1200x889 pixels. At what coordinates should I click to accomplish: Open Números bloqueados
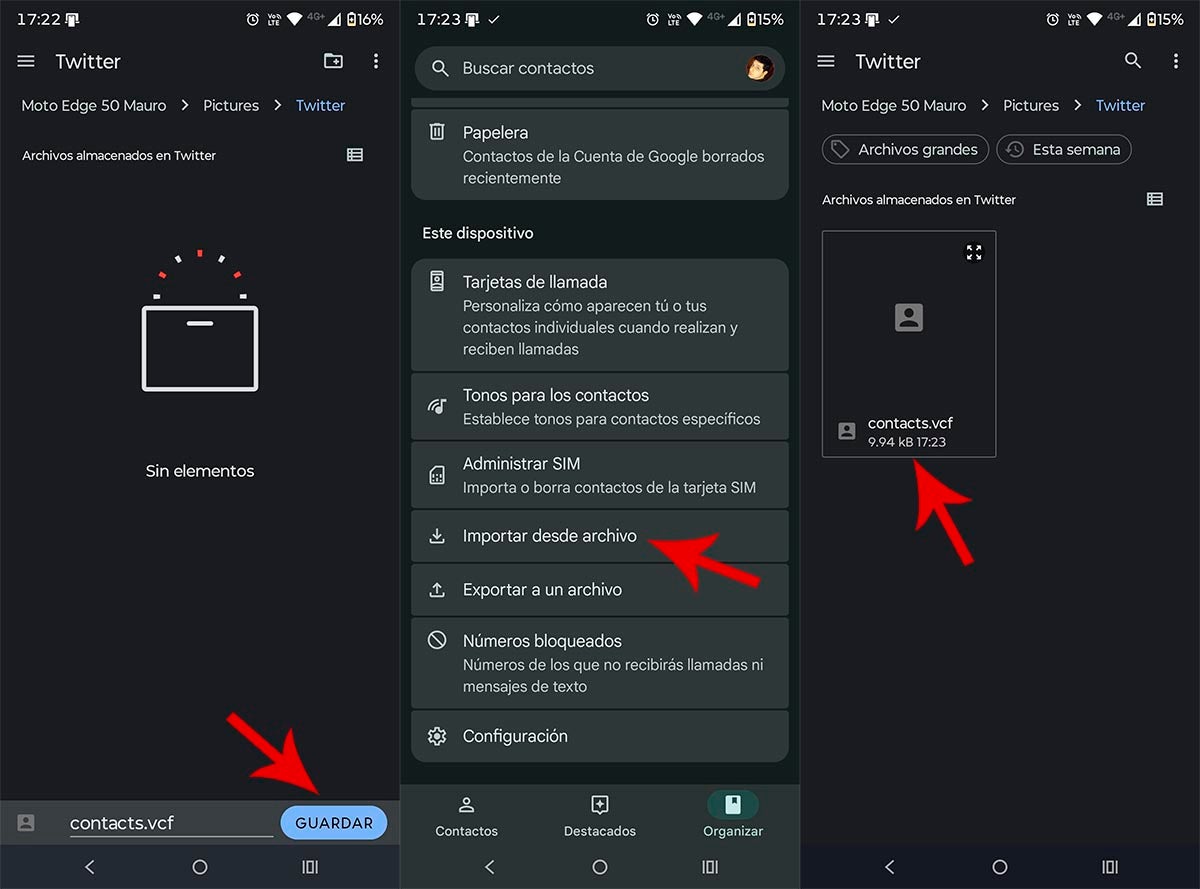[600, 663]
